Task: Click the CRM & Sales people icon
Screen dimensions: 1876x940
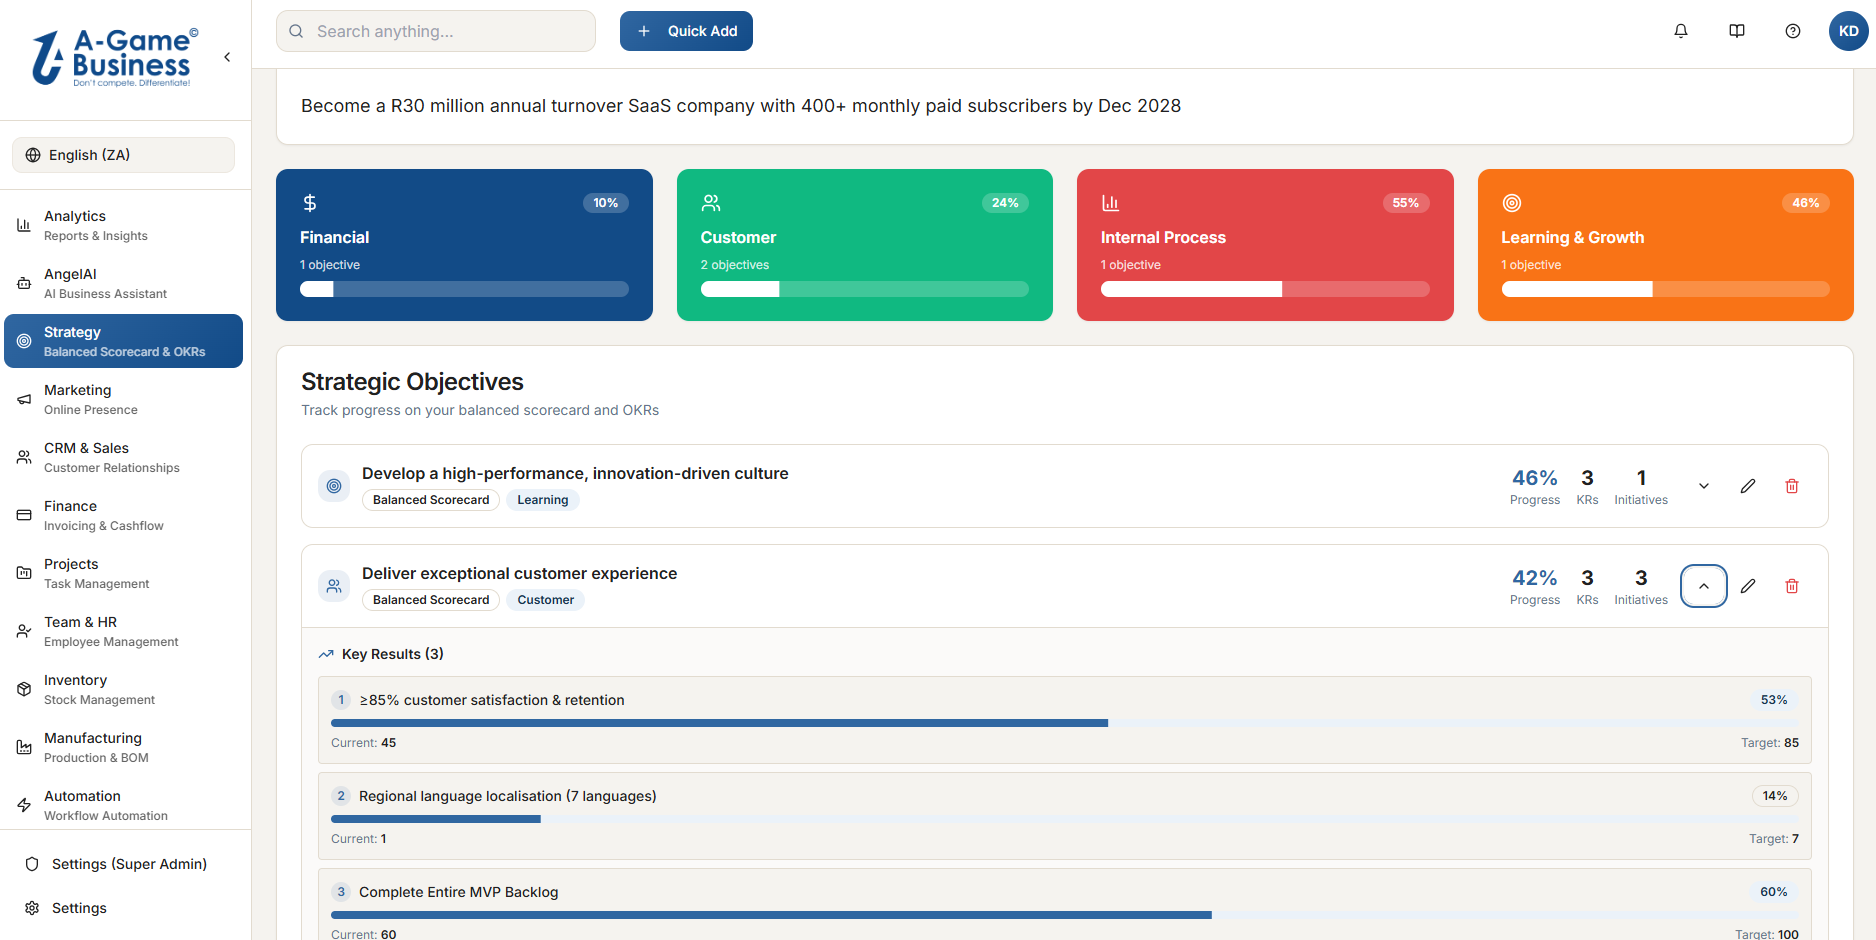Action: coord(24,458)
